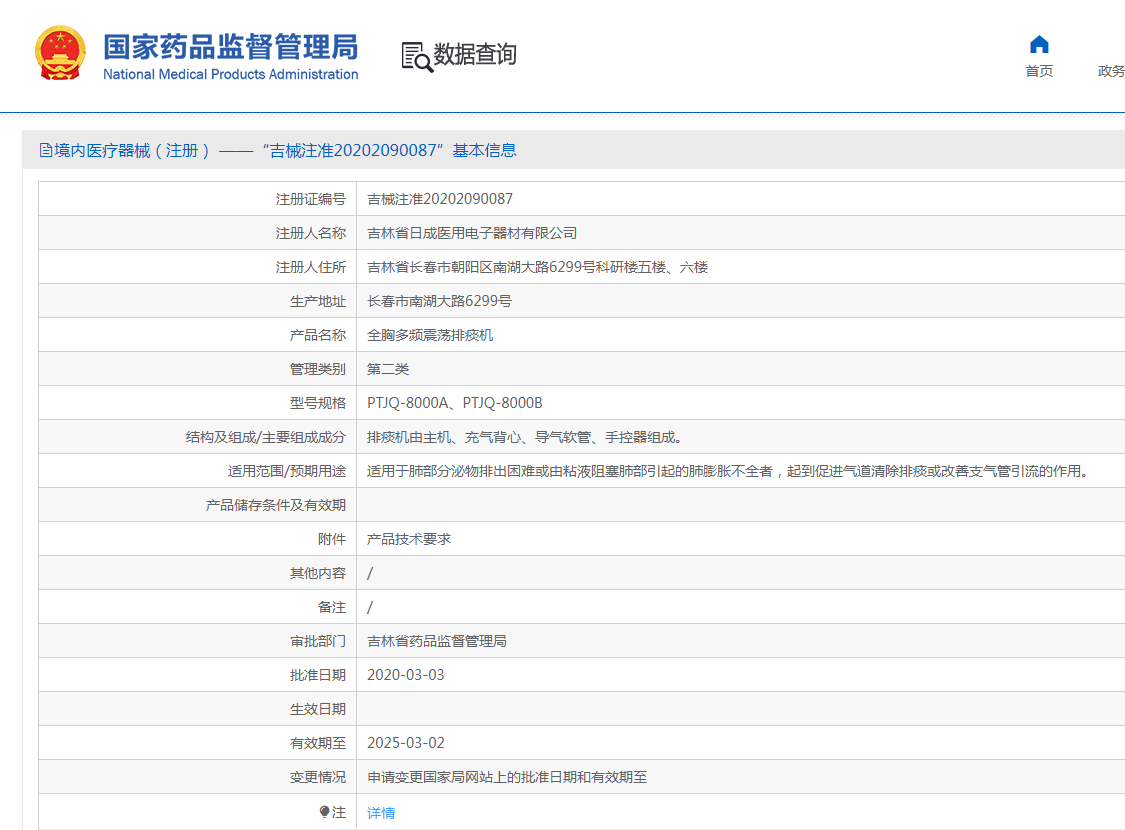Click the 注册人住所 label

(x=311, y=267)
